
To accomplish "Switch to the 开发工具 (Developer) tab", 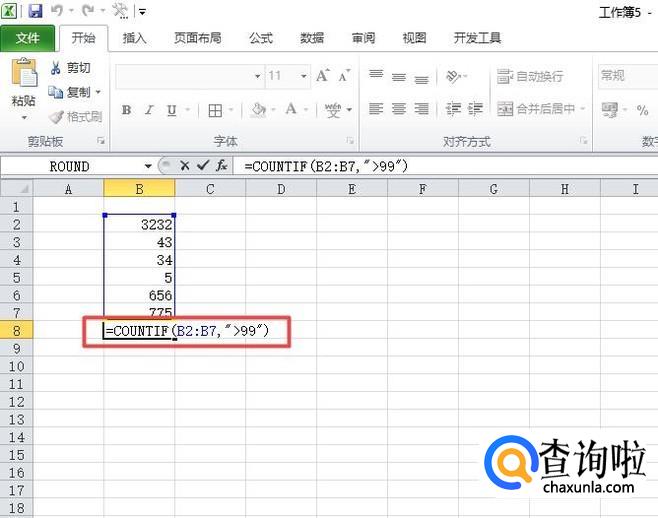I will (477, 38).
